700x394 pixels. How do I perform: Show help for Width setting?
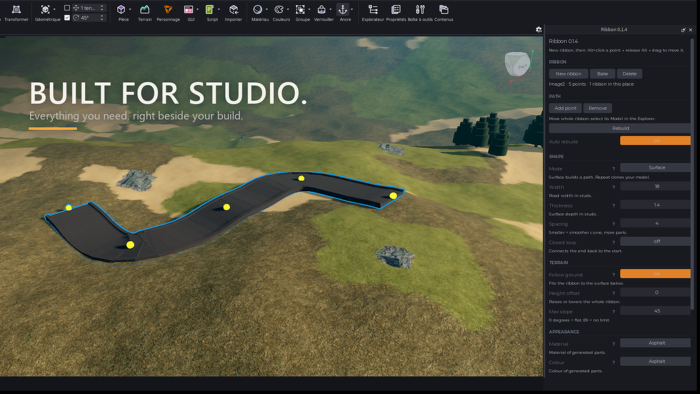click(x=613, y=187)
